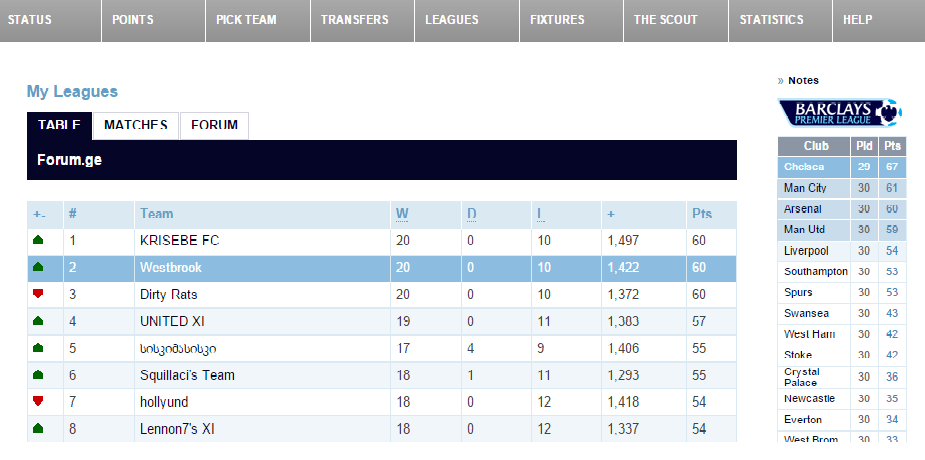The width and height of the screenshot is (925, 460).
Task: Click the green up arrow beside Squillaci's Team
Action: coord(39,375)
